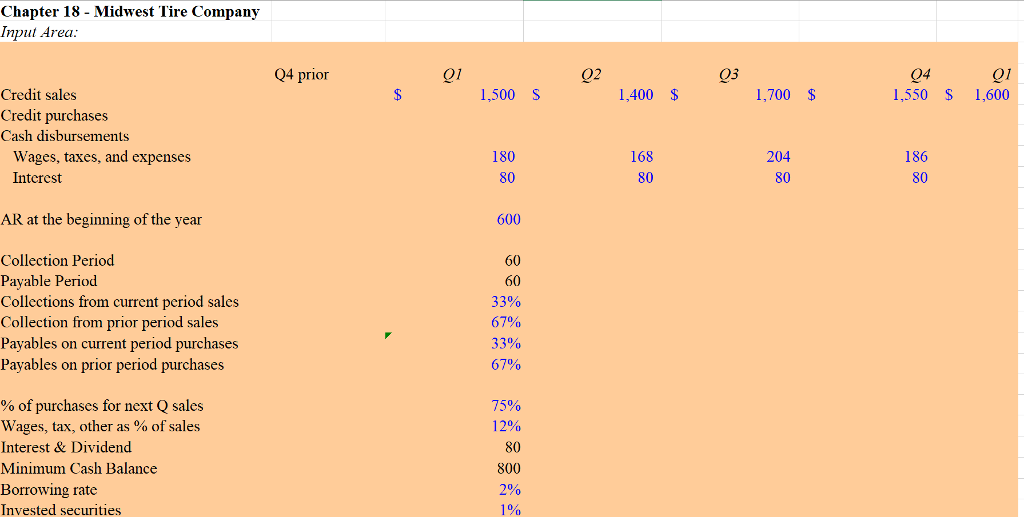Viewport: 1024px width, 517px height.
Task: Click 'Payables on prior period purchases' label
Action: 112,364
